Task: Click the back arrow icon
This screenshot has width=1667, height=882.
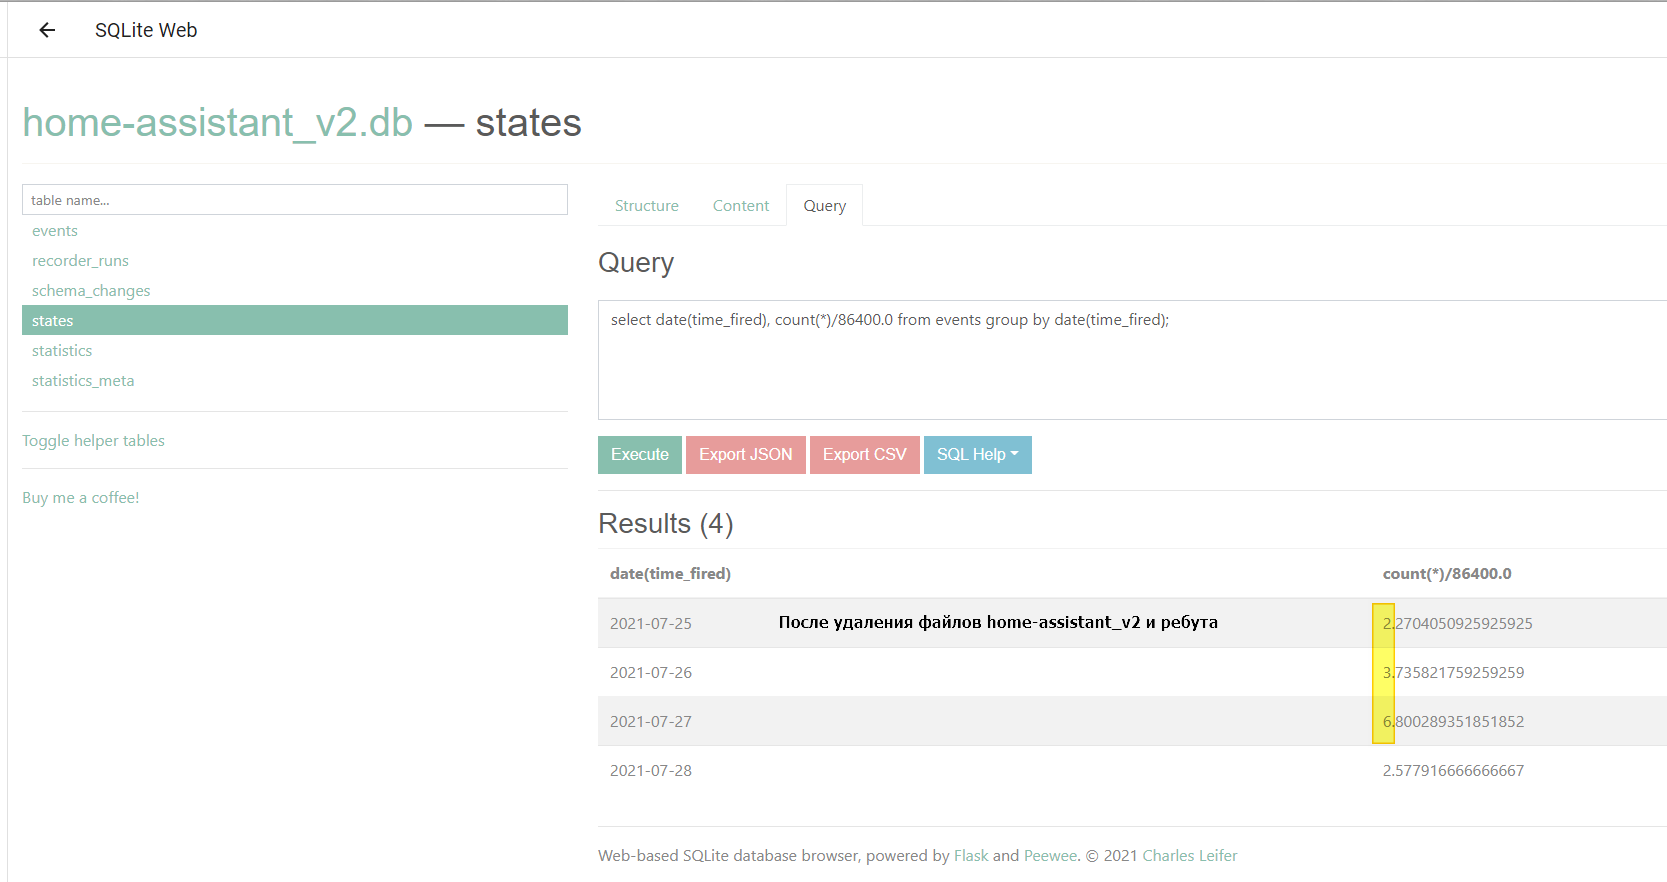Action: click(47, 30)
